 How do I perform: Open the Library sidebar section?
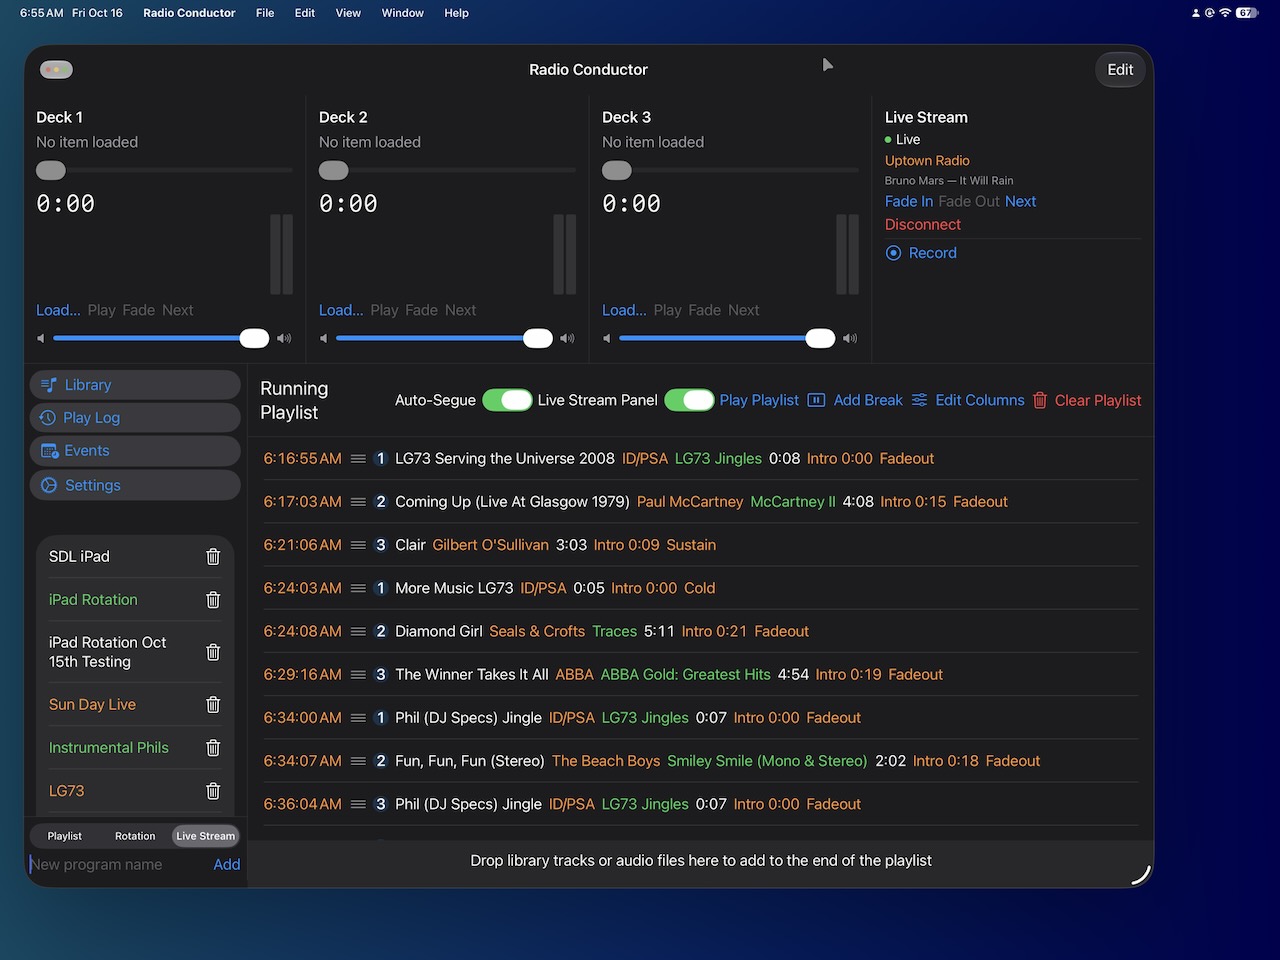[135, 385]
